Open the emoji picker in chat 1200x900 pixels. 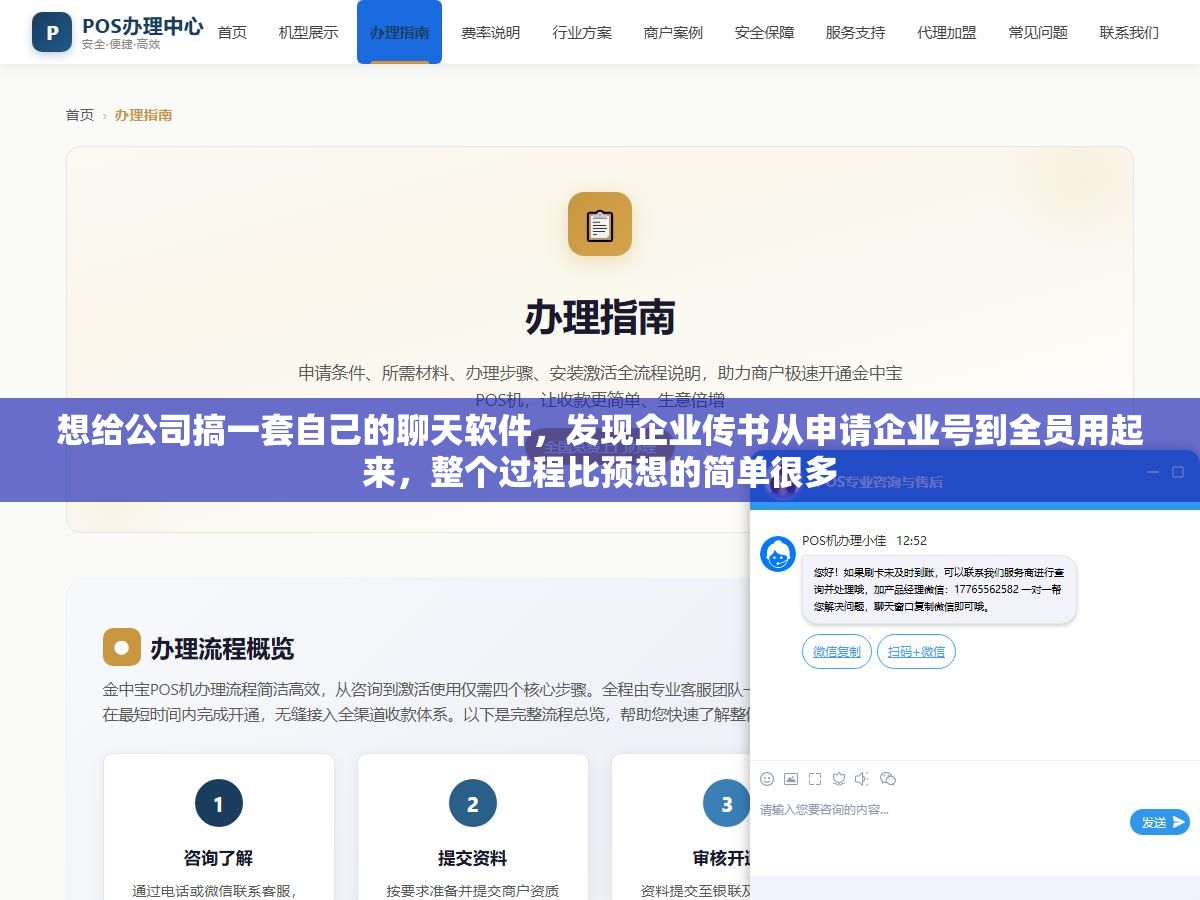pos(767,779)
